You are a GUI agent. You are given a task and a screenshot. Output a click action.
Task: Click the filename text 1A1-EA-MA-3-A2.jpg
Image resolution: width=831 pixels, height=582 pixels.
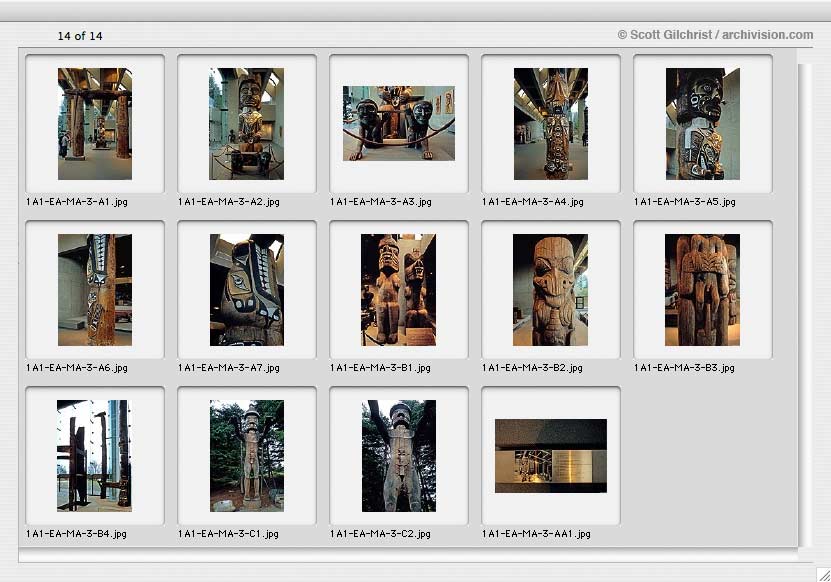coord(229,202)
